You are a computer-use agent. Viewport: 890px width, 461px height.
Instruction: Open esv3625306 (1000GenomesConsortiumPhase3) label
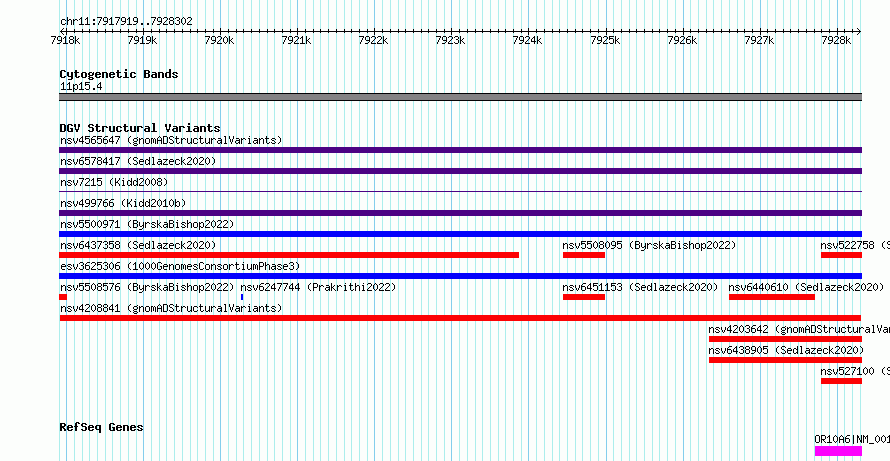pyautogui.click(x=179, y=266)
